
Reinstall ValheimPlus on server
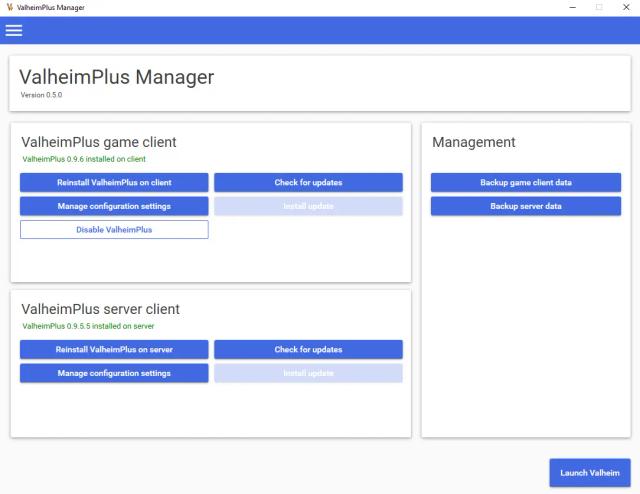coord(114,349)
